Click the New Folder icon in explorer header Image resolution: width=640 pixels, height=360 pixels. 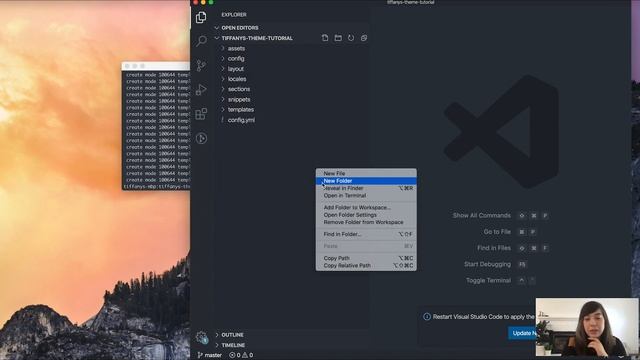(338, 38)
